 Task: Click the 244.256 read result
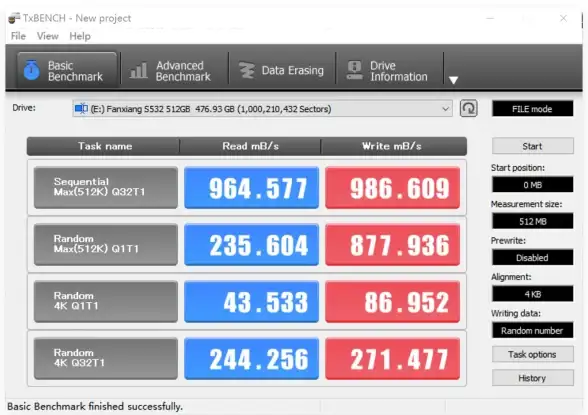(252, 359)
